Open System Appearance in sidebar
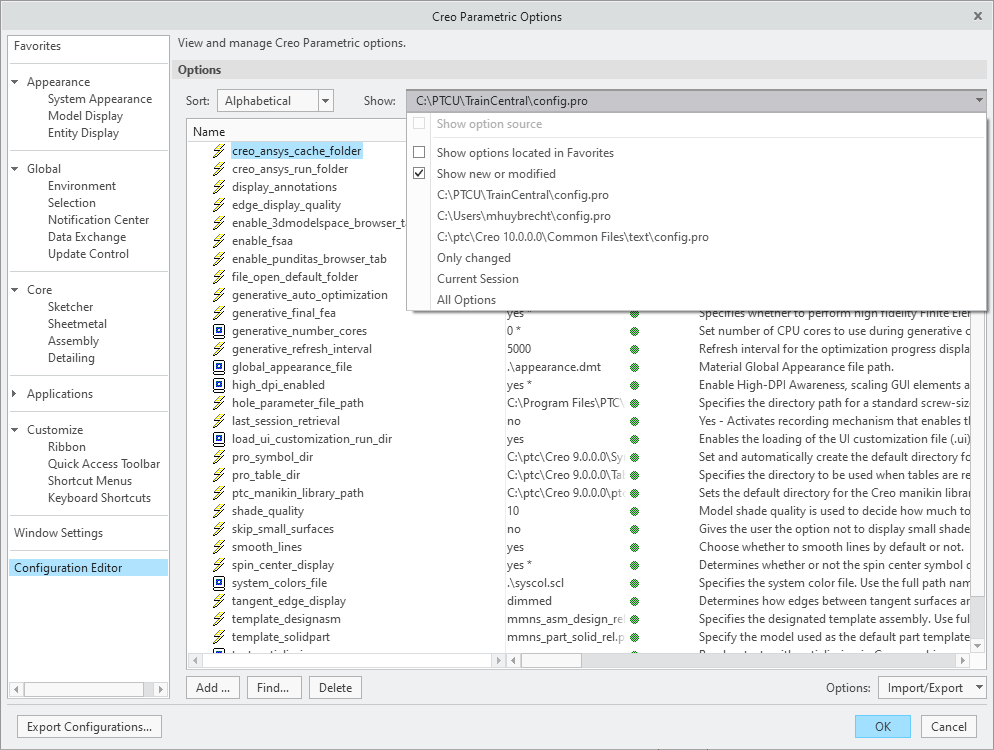 100,99
